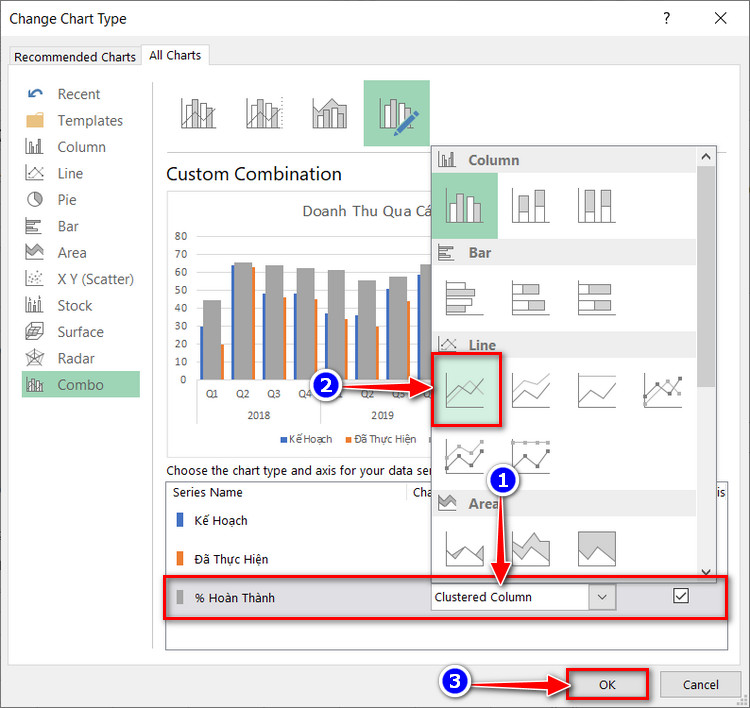This screenshot has width=750, height=708.
Task: Select Stock chart category
Action: click(81, 305)
